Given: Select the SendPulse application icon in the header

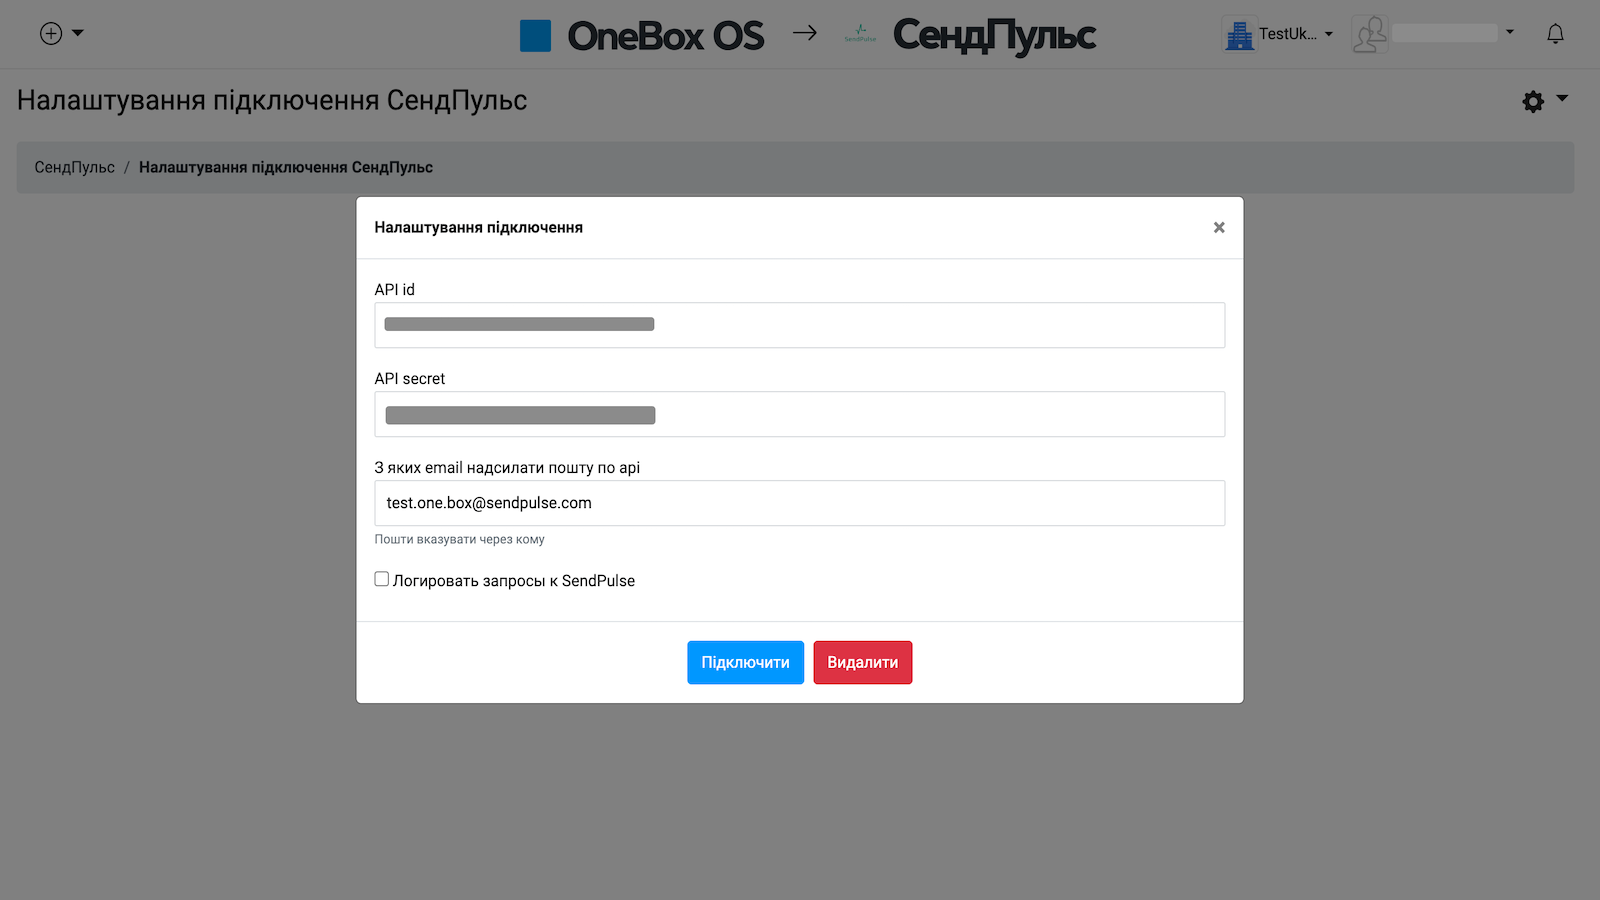Looking at the screenshot, I should pos(858,33).
